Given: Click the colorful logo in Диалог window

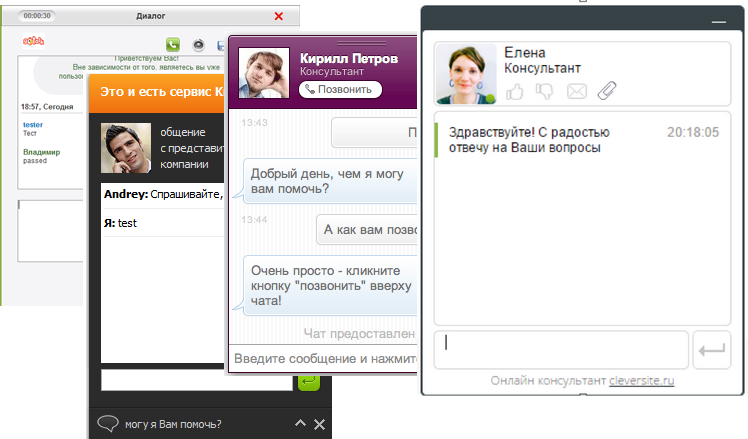Looking at the screenshot, I should coord(33,42).
